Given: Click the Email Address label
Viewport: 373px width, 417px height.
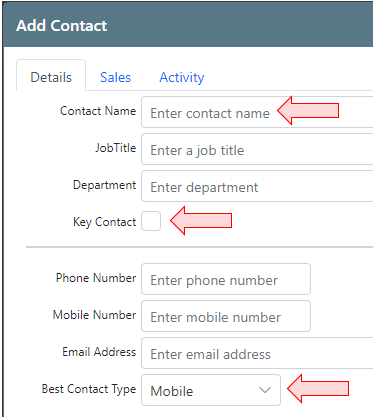Looking at the screenshot, I should coord(99,352).
